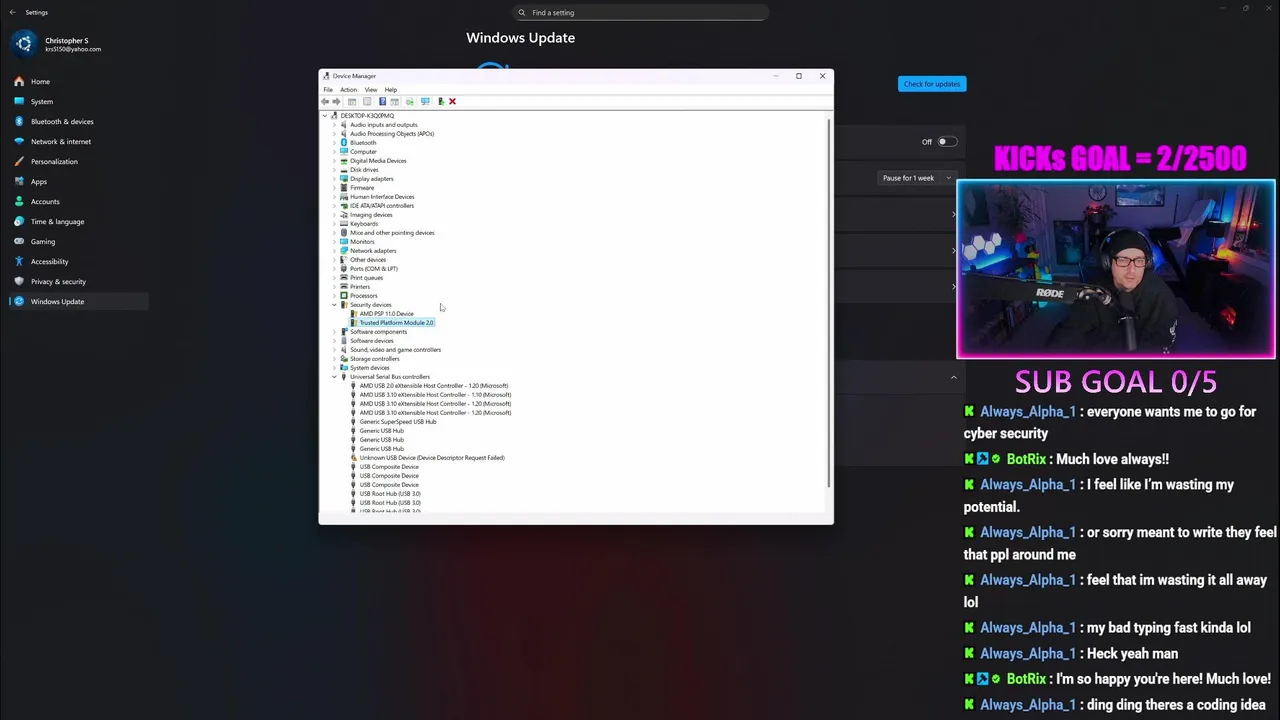This screenshot has width=1280, height=720.
Task: Select the Trusted Platform Module 2.0 device
Action: [397, 323]
